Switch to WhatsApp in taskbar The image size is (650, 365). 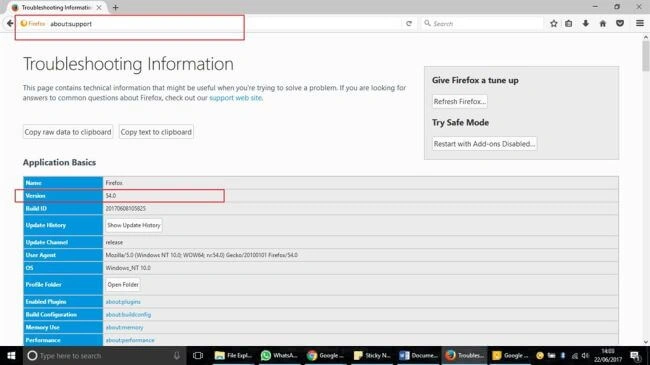279,355
